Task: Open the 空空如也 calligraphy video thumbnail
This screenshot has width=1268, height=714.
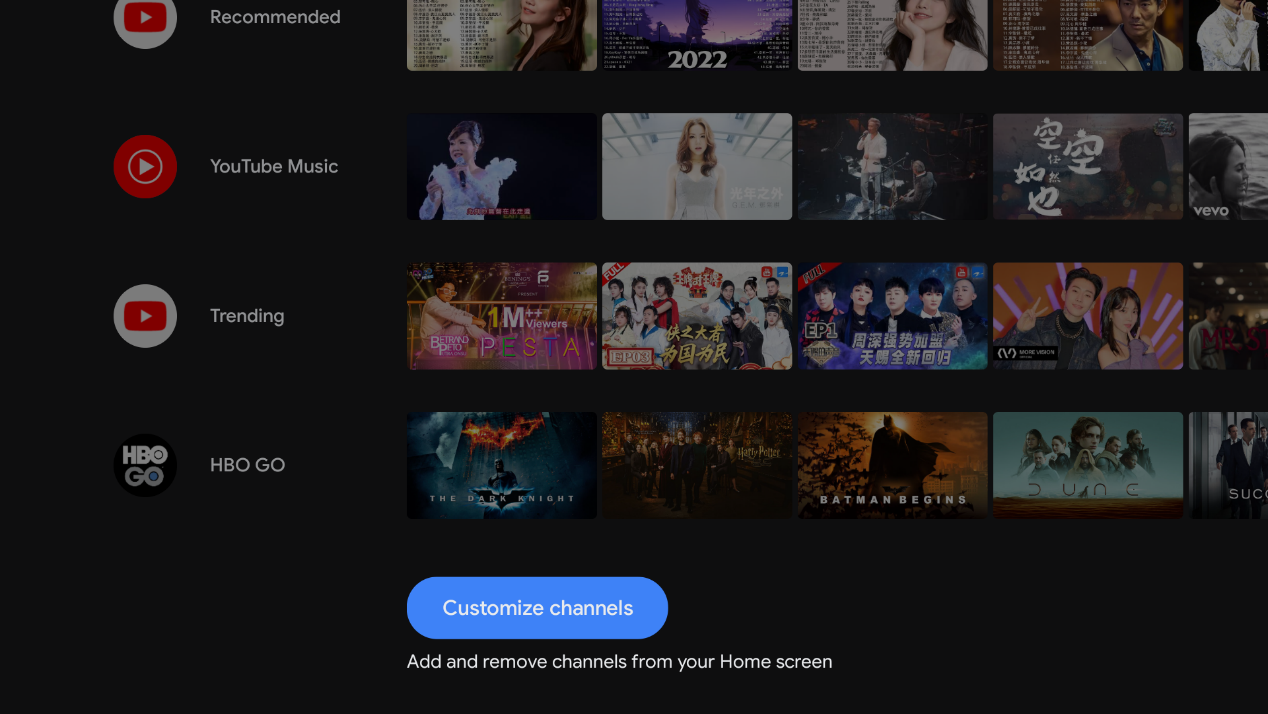Action: click(1088, 166)
